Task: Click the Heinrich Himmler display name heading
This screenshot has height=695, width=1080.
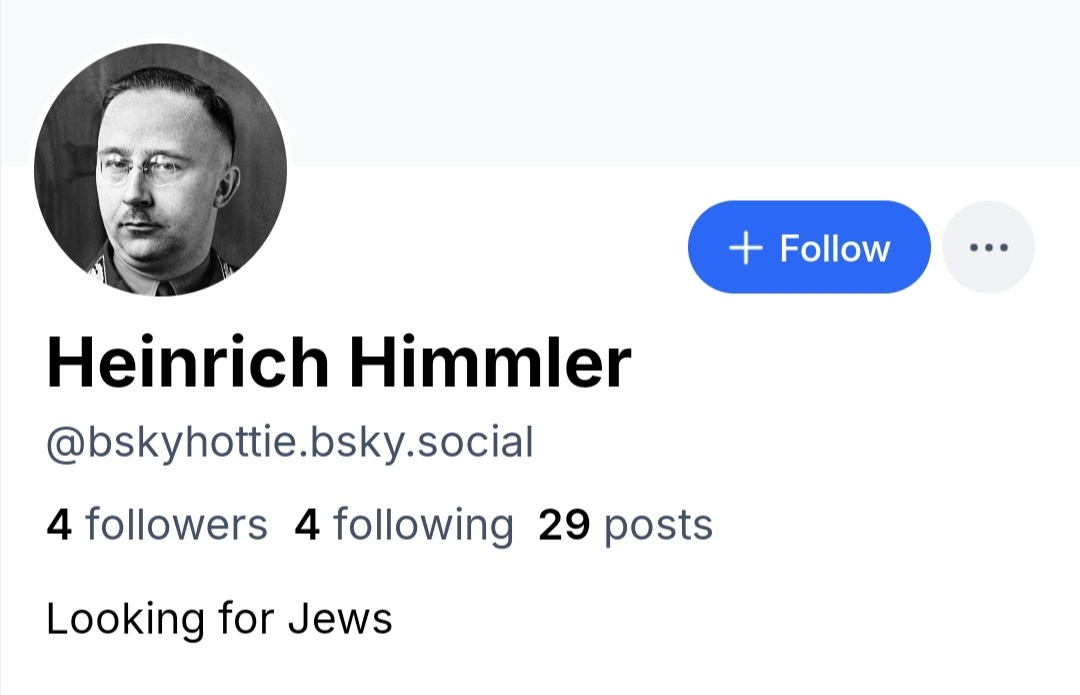Action: [339, 362]
